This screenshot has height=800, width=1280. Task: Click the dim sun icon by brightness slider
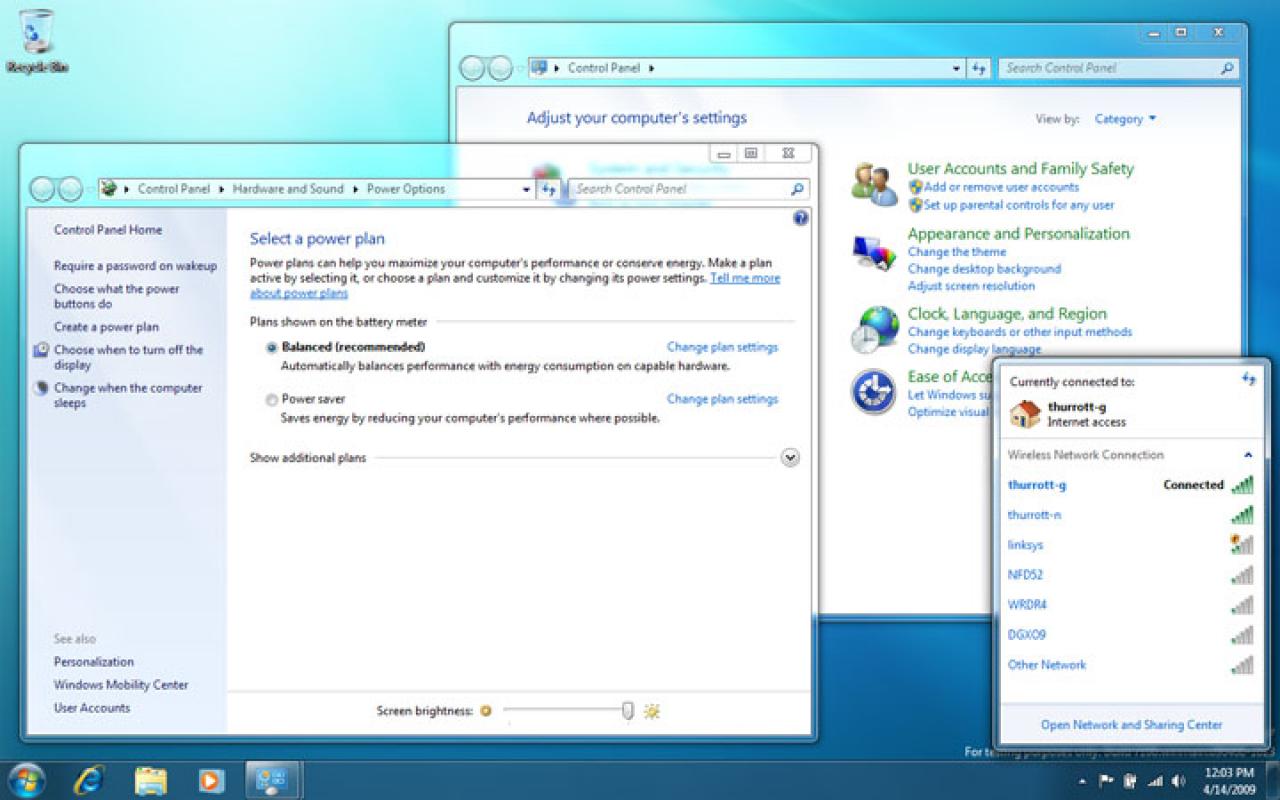pyautogui.click(x=486, y=711)
